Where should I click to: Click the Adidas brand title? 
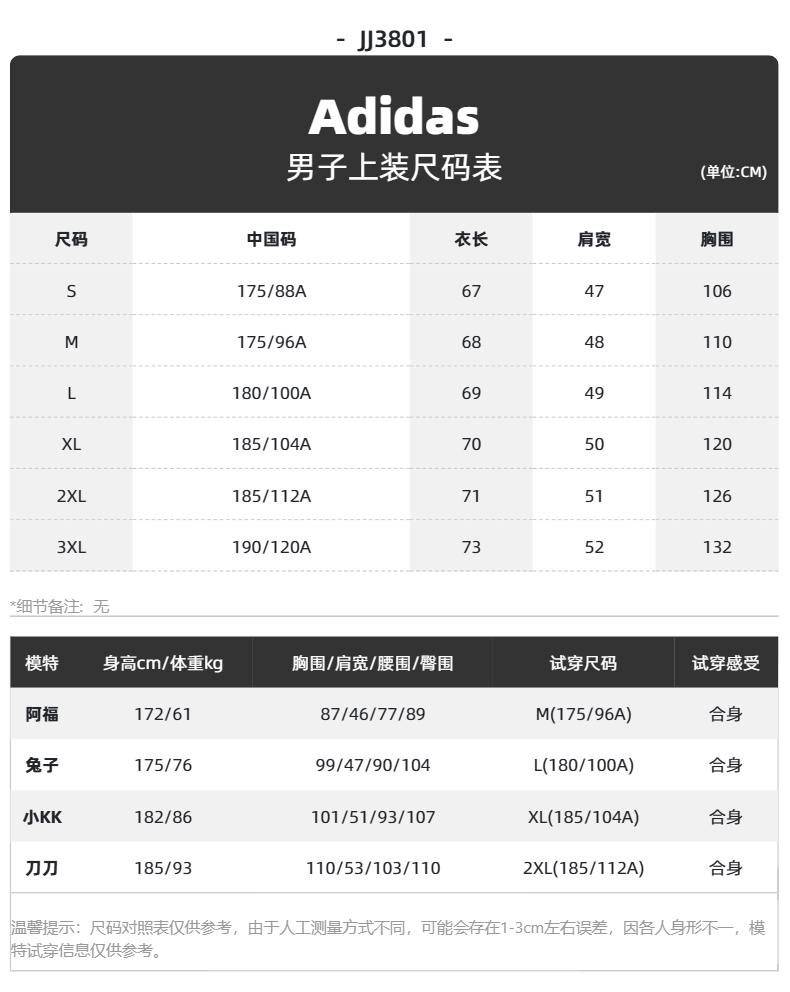click(x=394, y=118)
